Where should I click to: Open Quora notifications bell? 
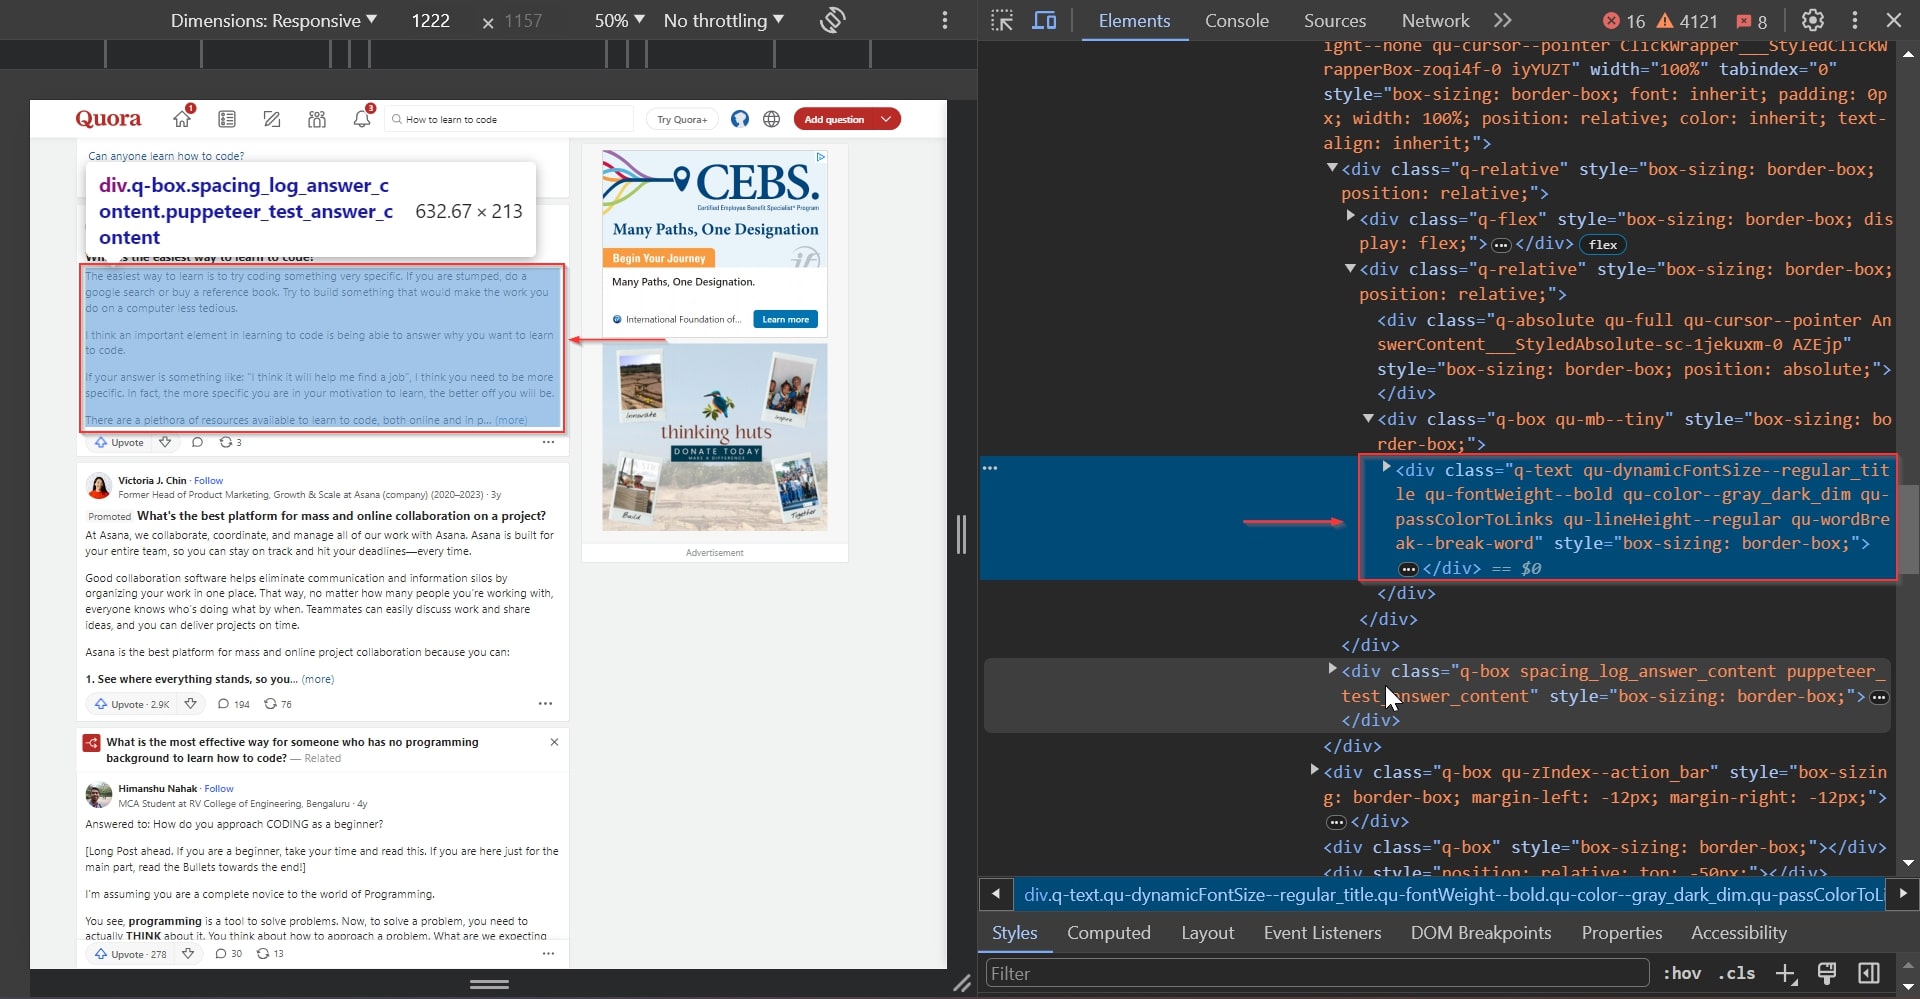(x=362, y=118)
